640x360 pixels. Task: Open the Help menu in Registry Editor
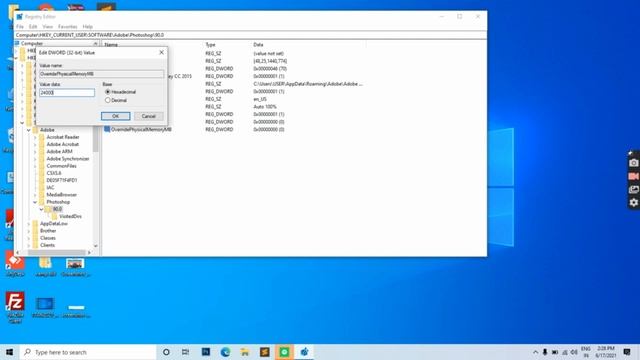point(88,27)
